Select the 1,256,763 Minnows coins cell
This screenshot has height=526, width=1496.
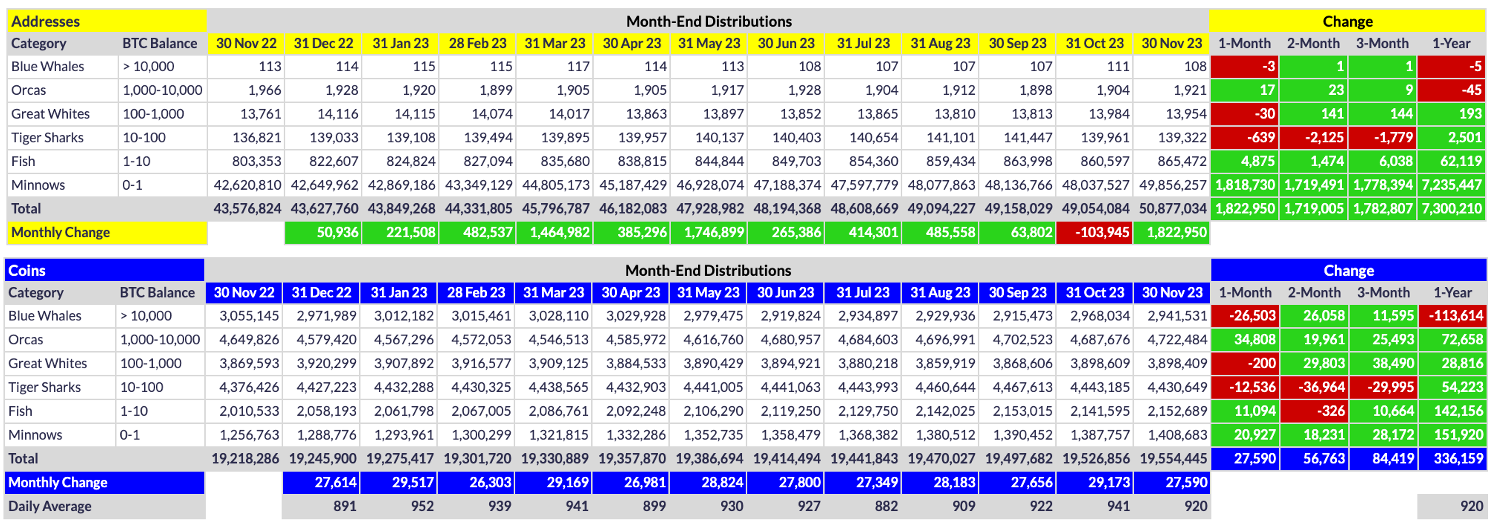point(245,435)
